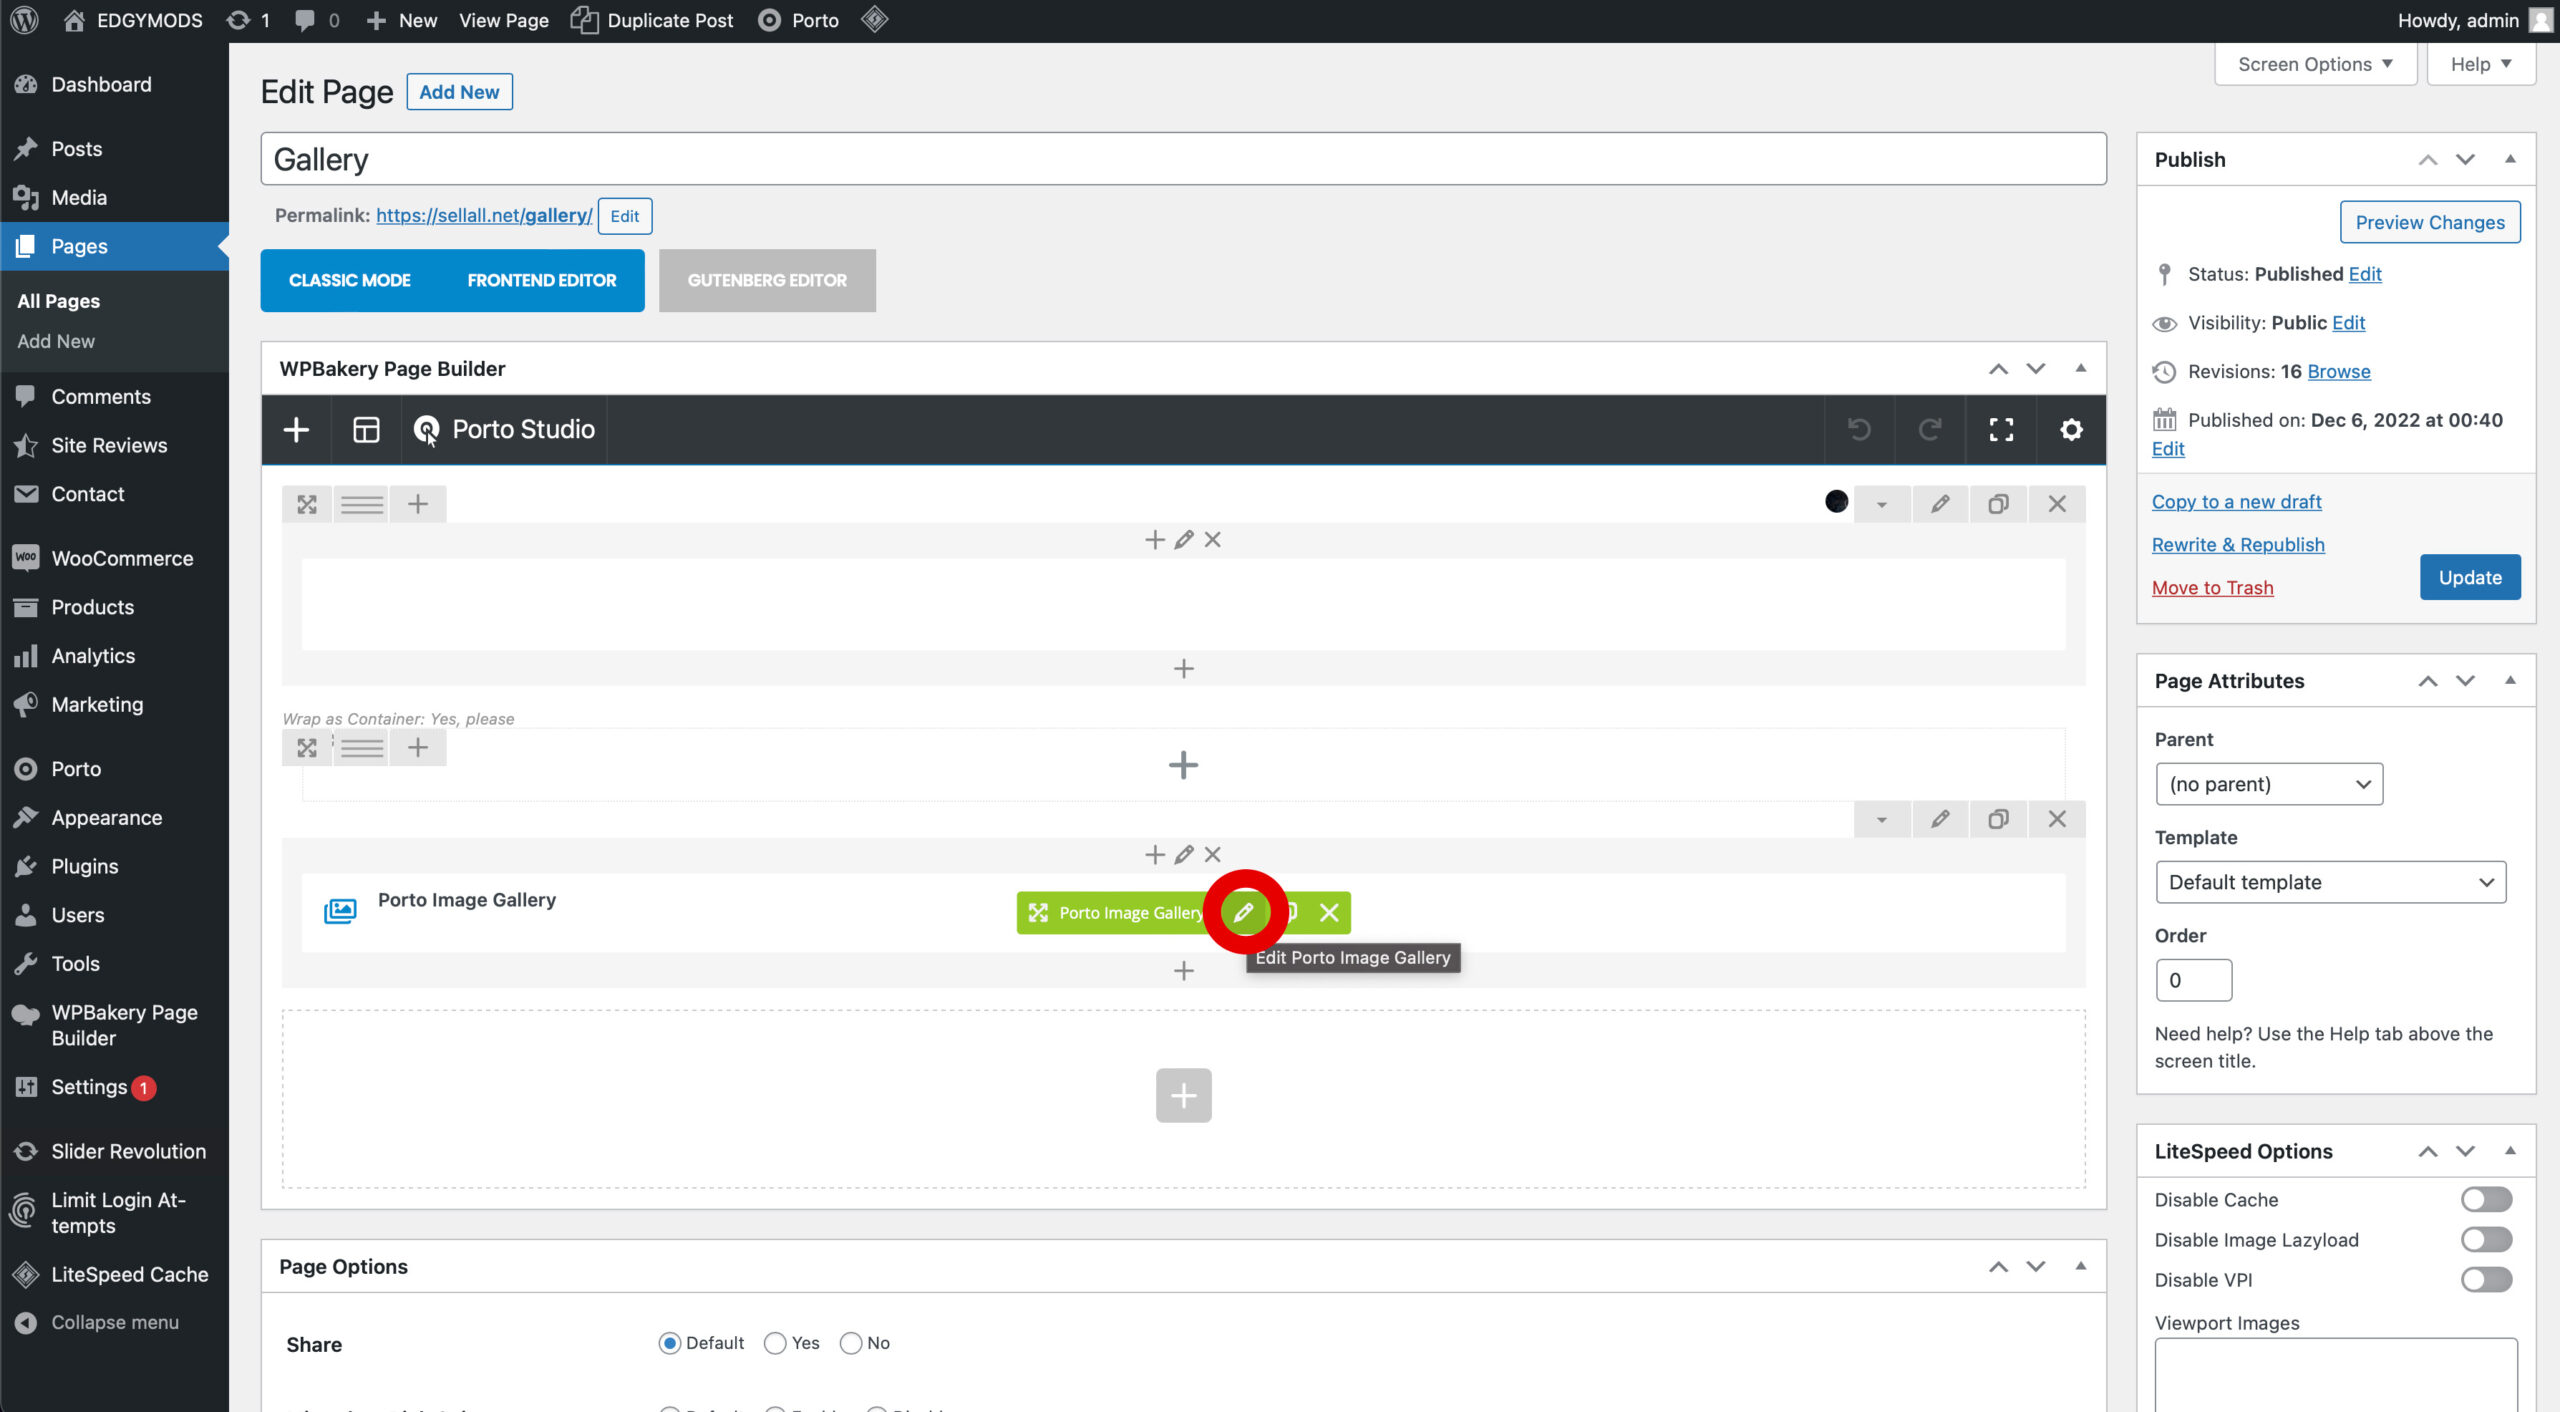
Task: Collapse the Page Attributes panel
Action: (2510, 680)
